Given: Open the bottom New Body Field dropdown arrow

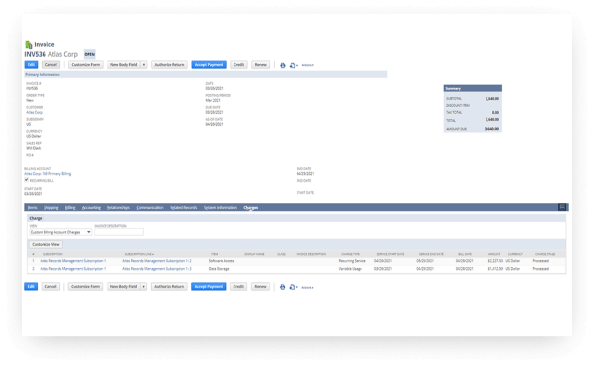Looking at the screenshot, I should (x=144, y=287).
